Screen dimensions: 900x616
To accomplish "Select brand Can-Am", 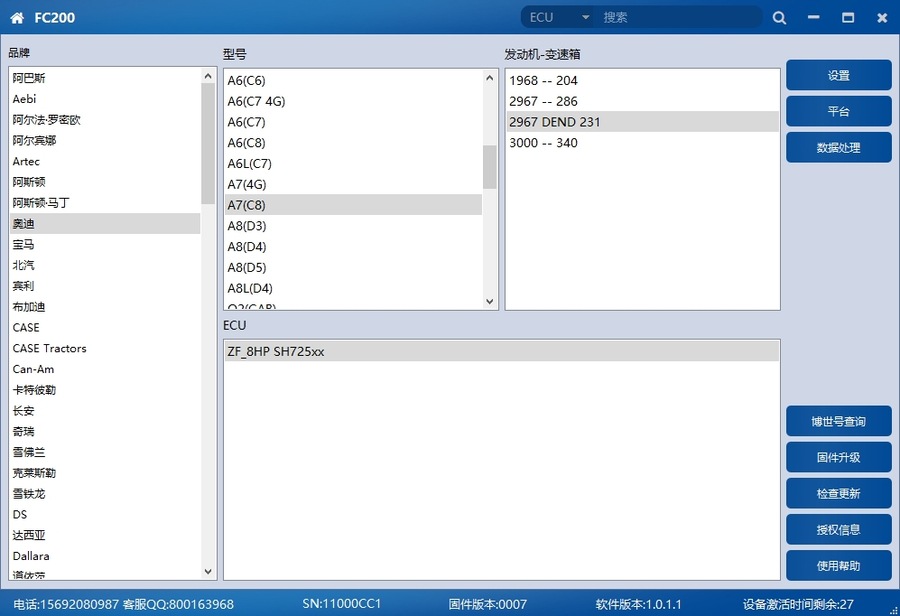I will [x=105, y=369].
